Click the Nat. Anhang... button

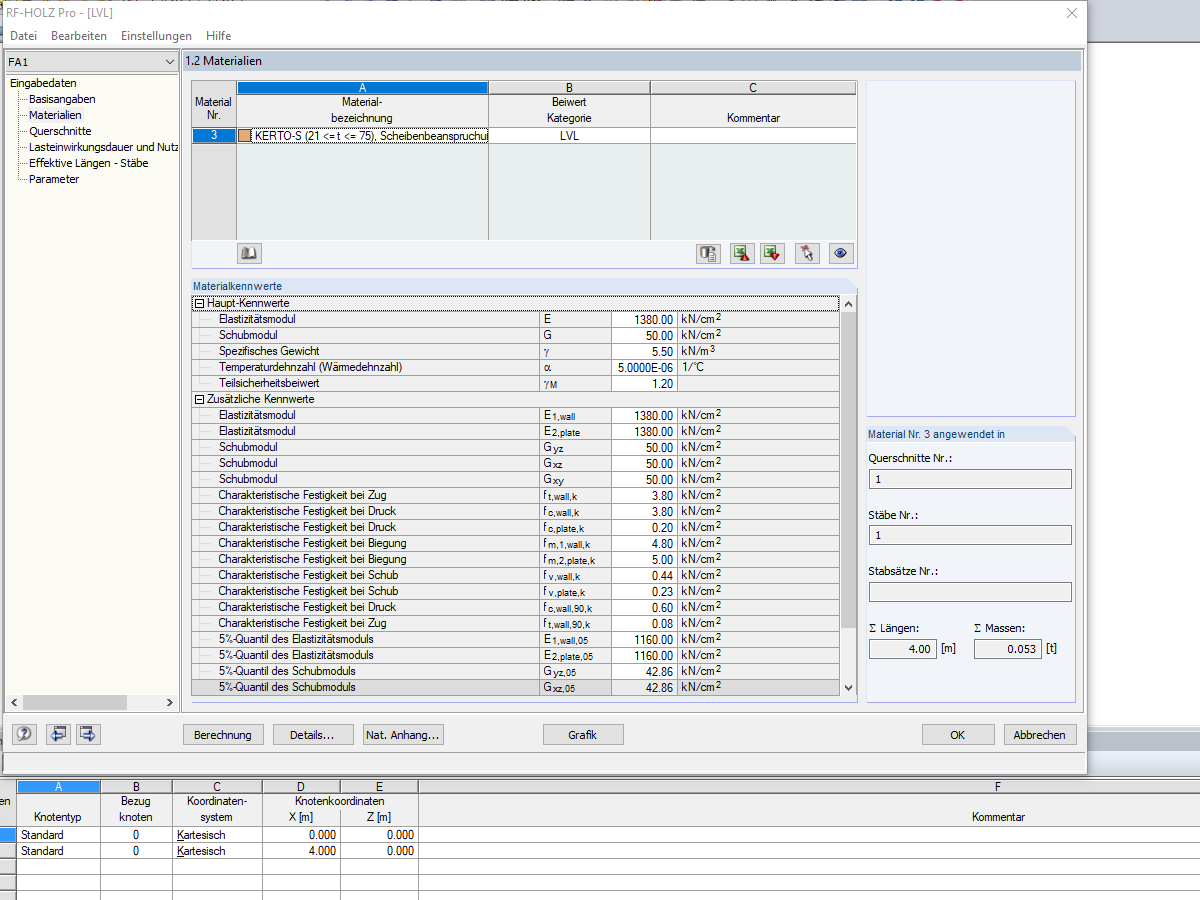pyautogui.click(x=403, y=735)
